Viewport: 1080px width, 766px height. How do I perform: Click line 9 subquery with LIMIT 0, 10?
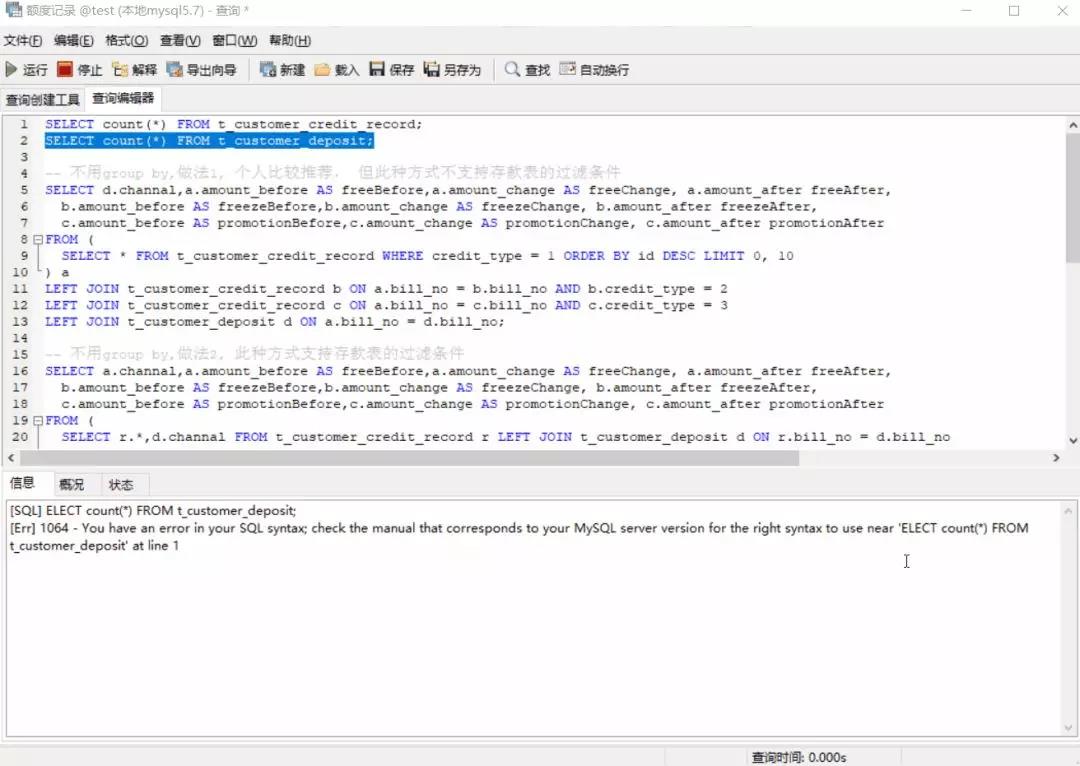(427, 256)
